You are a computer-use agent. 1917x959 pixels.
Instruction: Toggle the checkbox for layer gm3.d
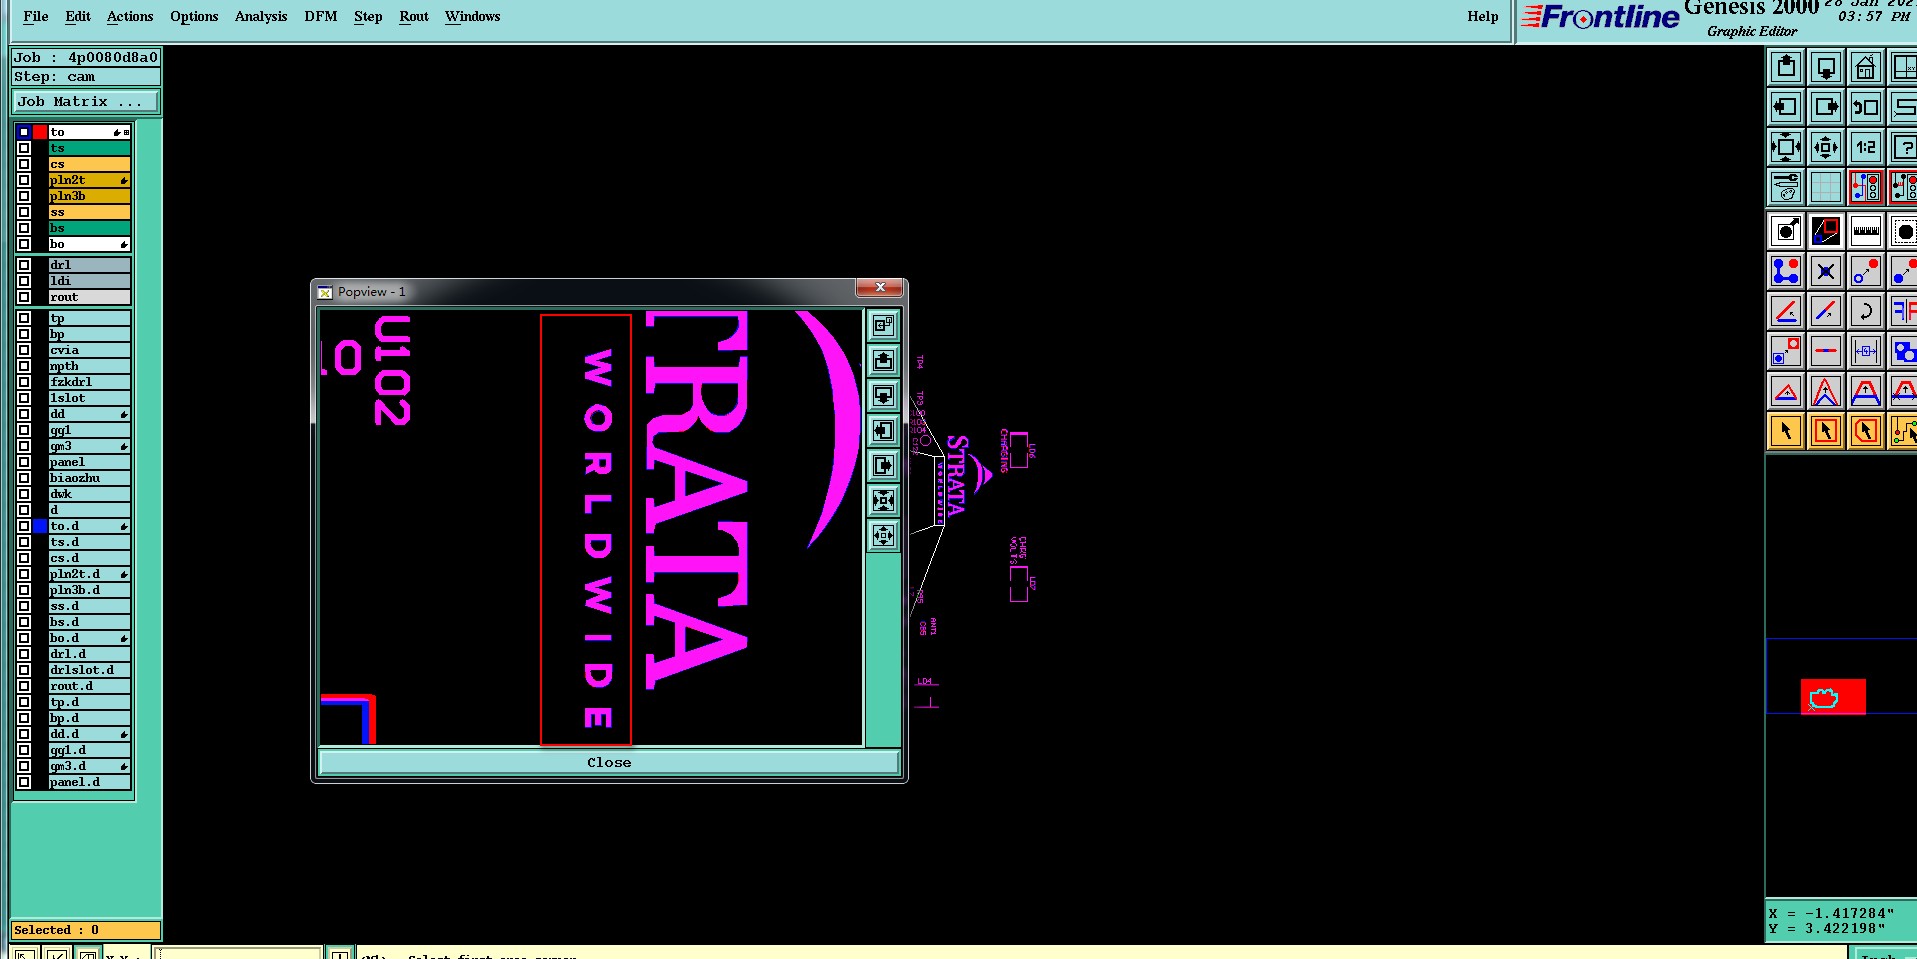click(x=24, y=766)
